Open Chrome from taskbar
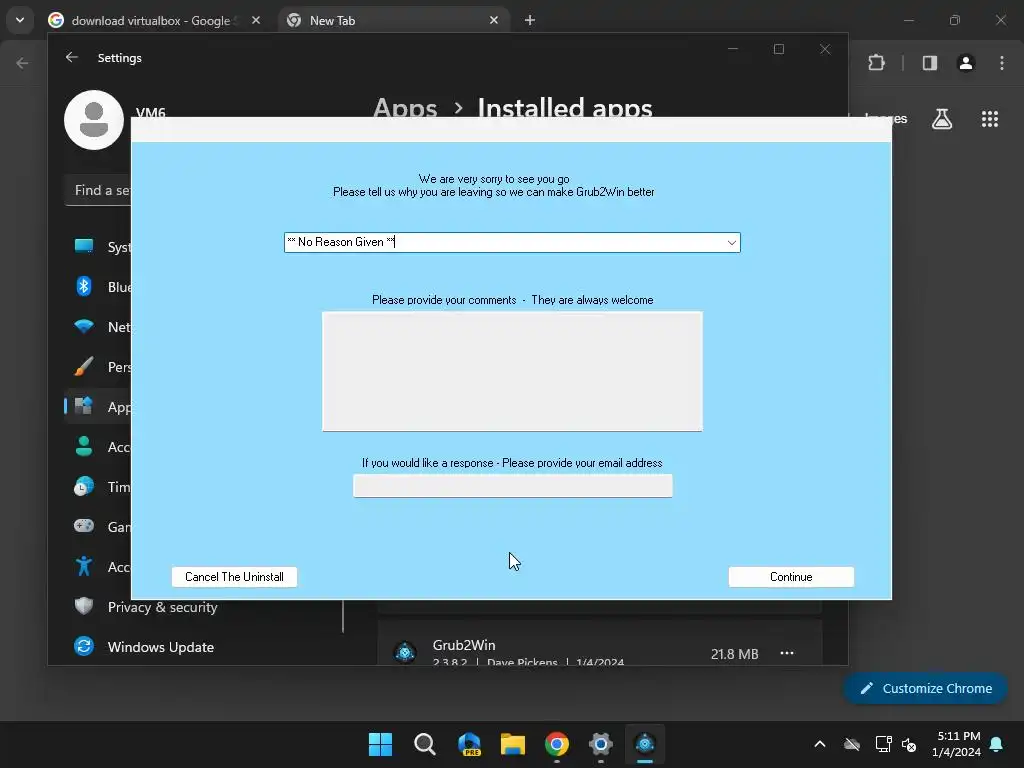 (x=557, y=744)
